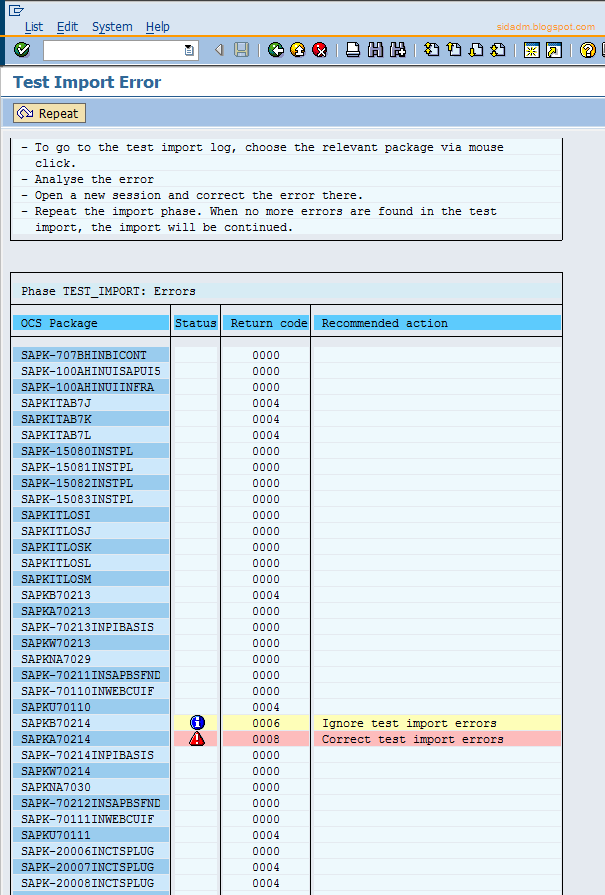The image size is (605, 895).
Task: Click the red error status icon for SAPKA70214
Action: tap(197, 739)
